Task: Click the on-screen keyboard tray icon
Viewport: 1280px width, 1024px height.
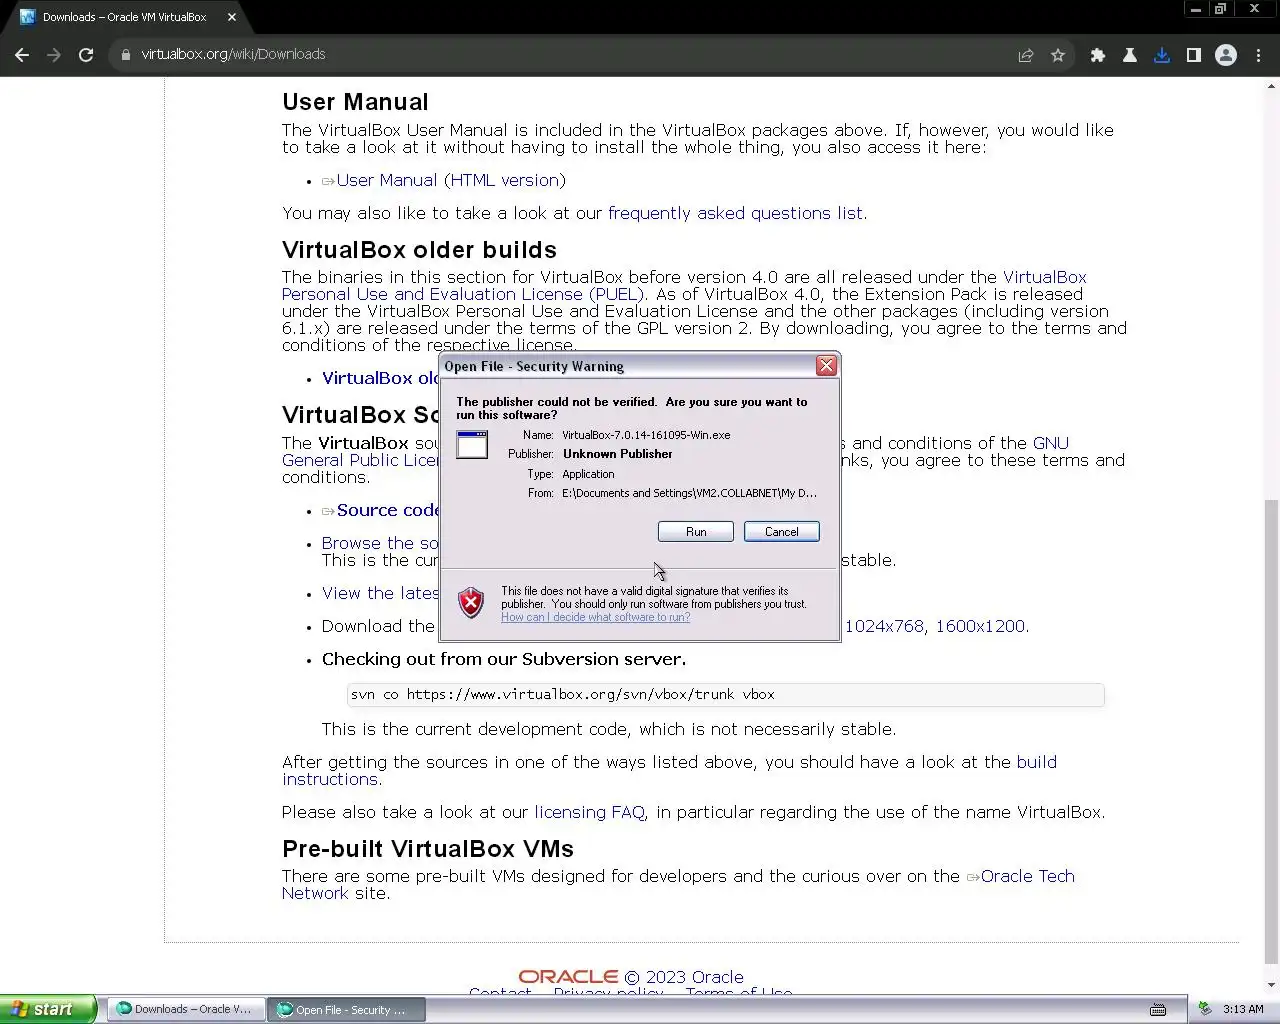Action: 1158,1009
